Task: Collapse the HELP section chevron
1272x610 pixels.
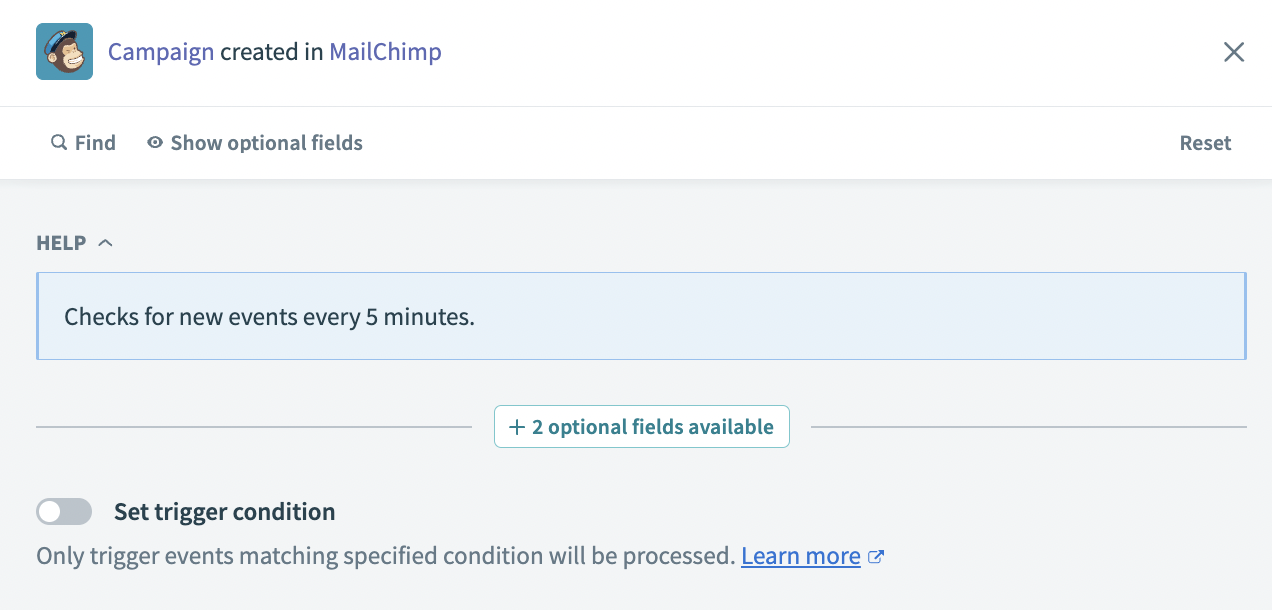Action: pyautogui.click(x=105, y=243)
